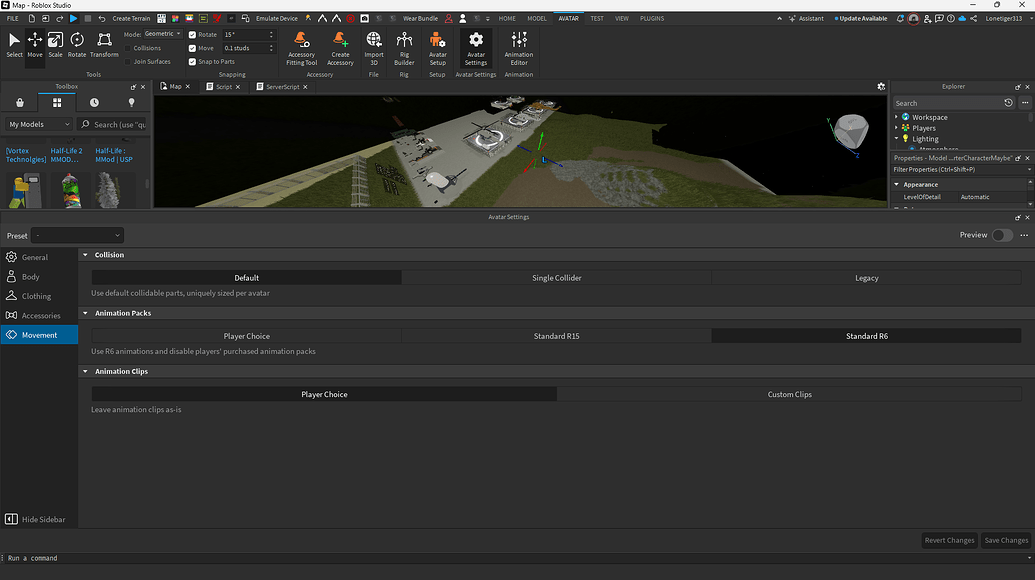
Task: Select Standard R6 animation pack option
Action: (866, 336)
